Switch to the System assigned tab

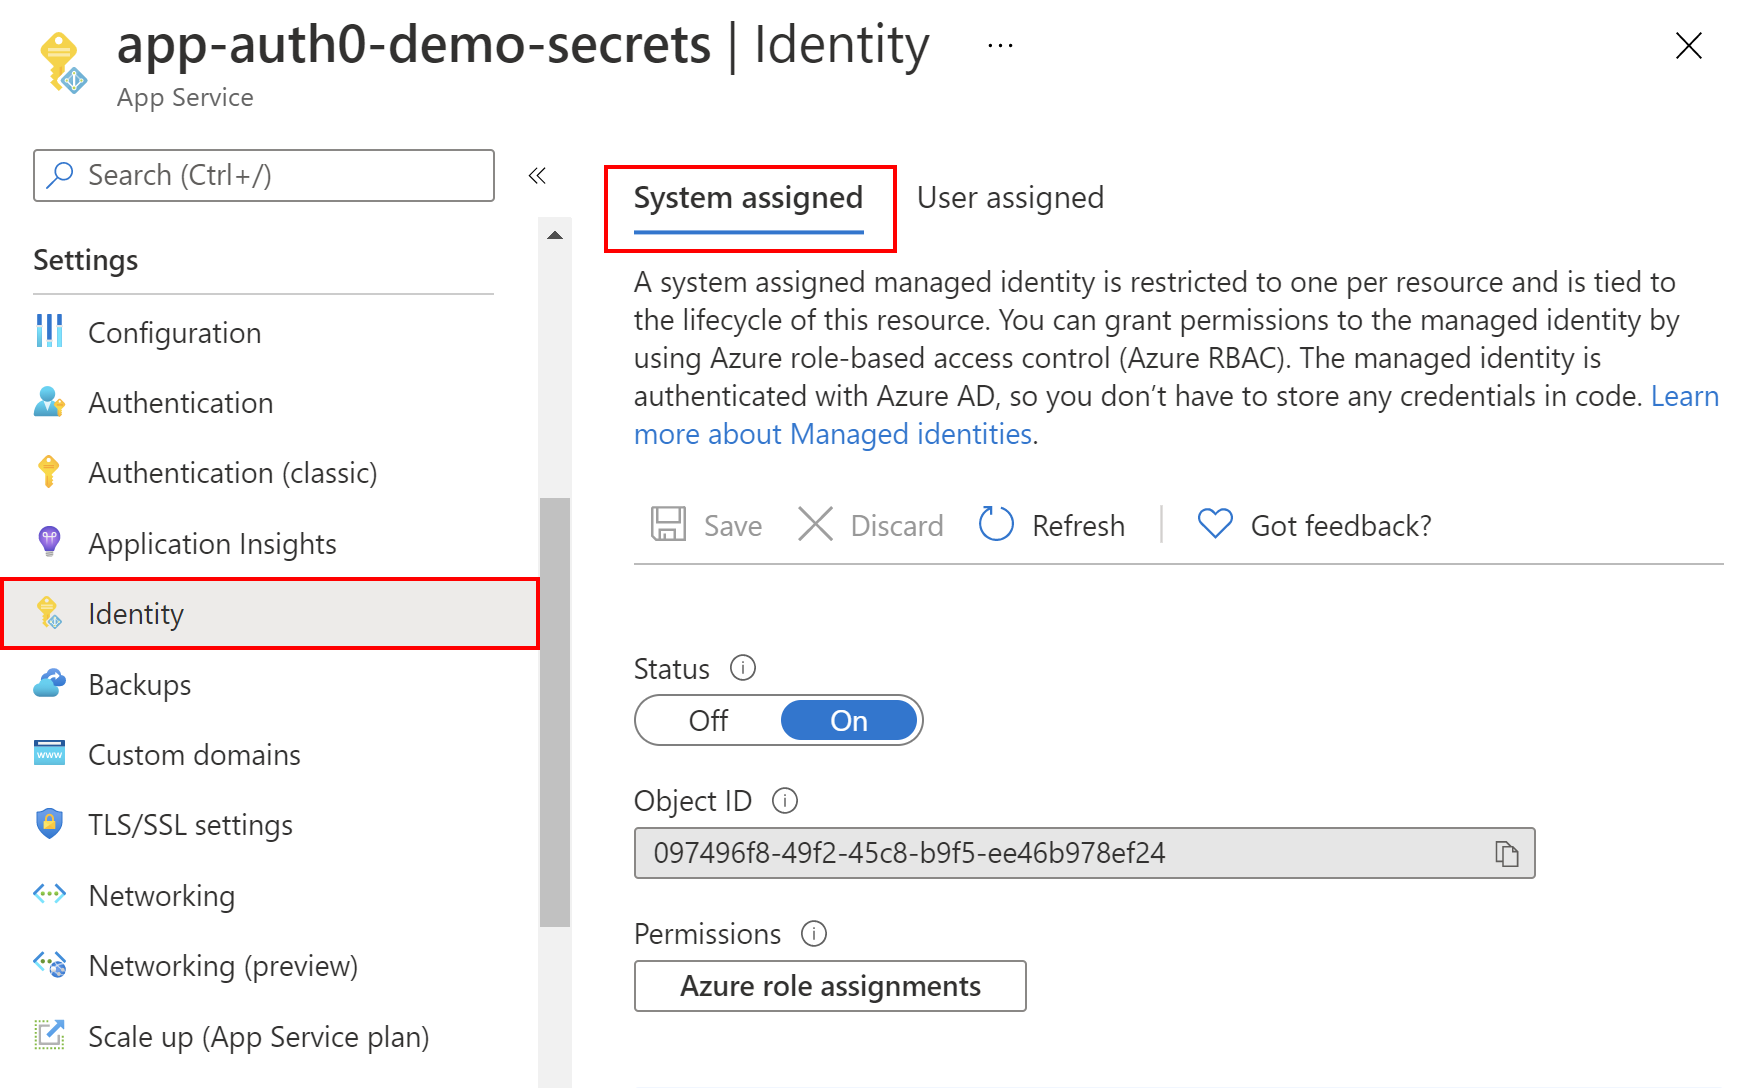pyautogui.click(x=749, y=198)
